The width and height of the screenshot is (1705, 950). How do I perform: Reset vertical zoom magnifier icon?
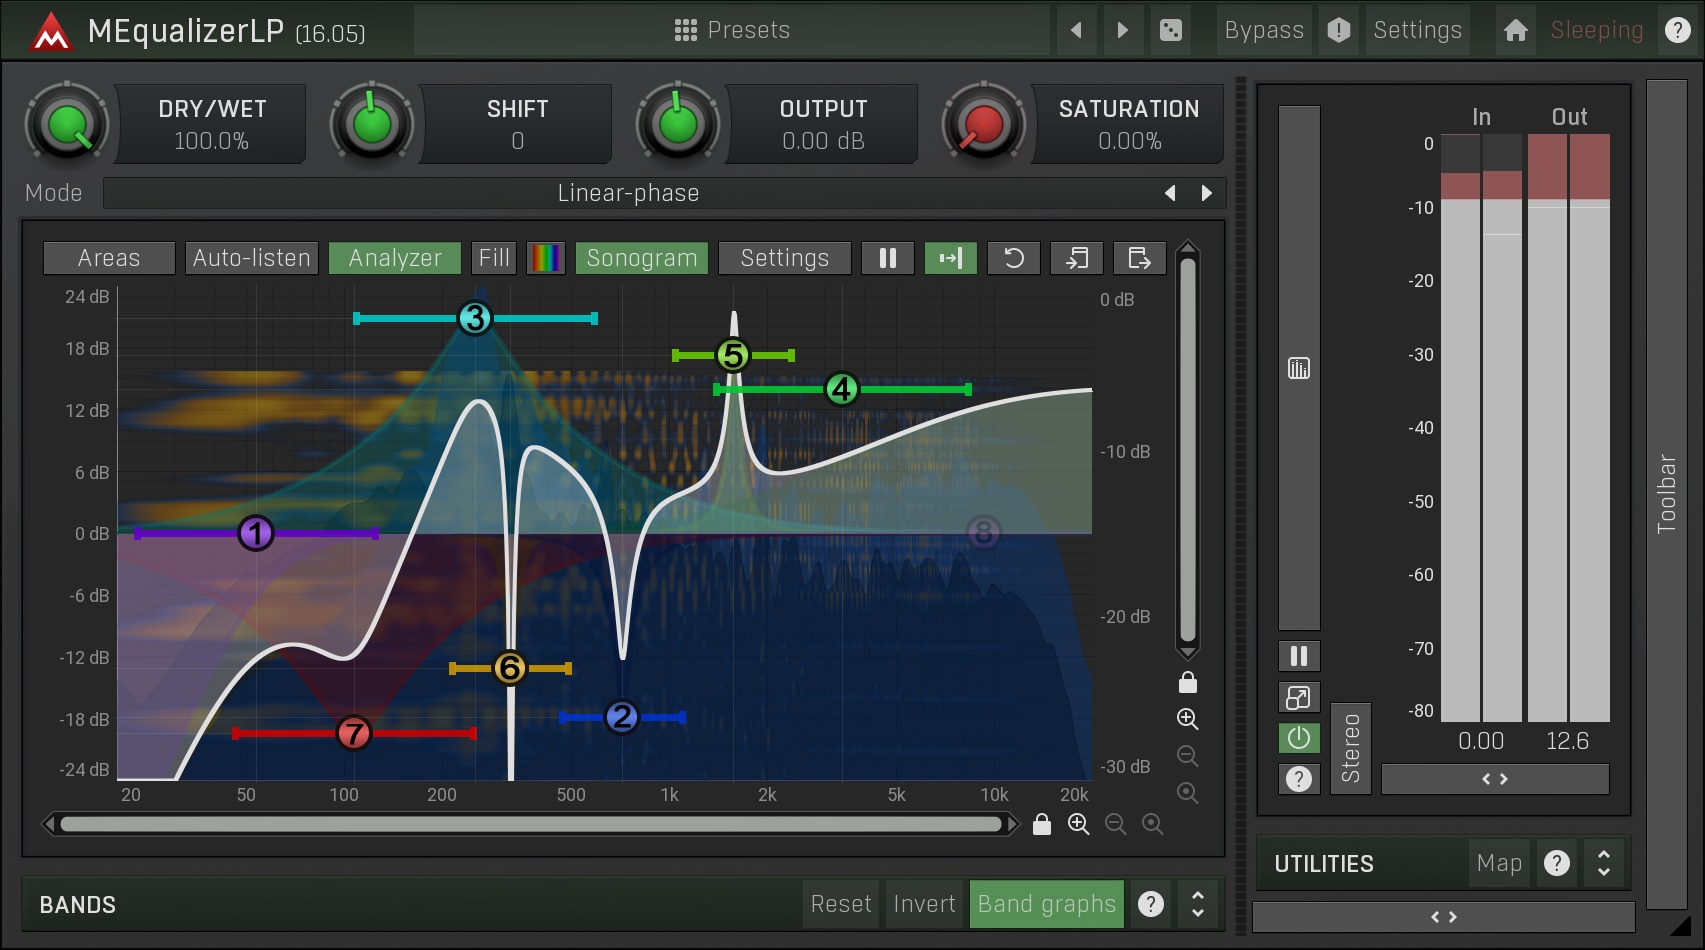click(1187, 793)
